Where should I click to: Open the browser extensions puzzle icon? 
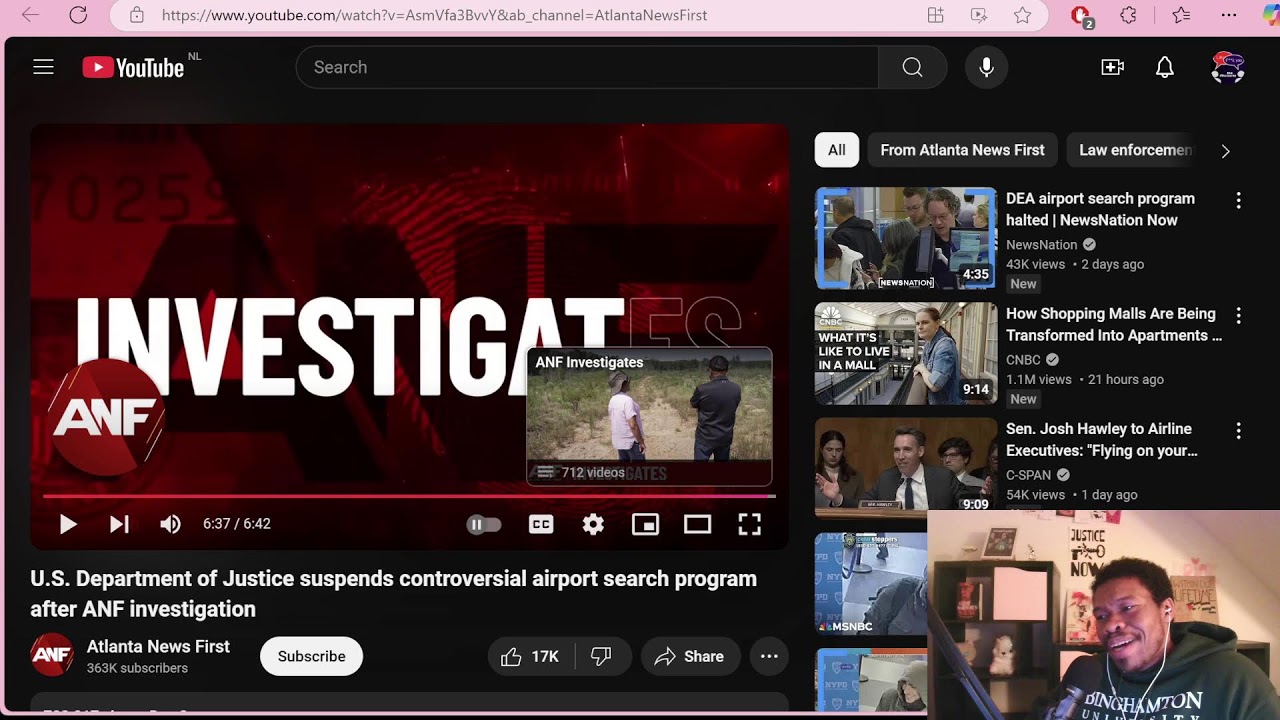1128,15
